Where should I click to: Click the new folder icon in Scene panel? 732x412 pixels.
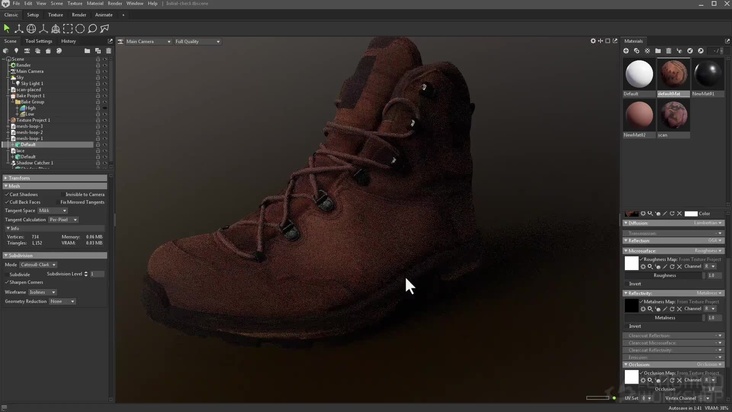(x=87, y=50)
